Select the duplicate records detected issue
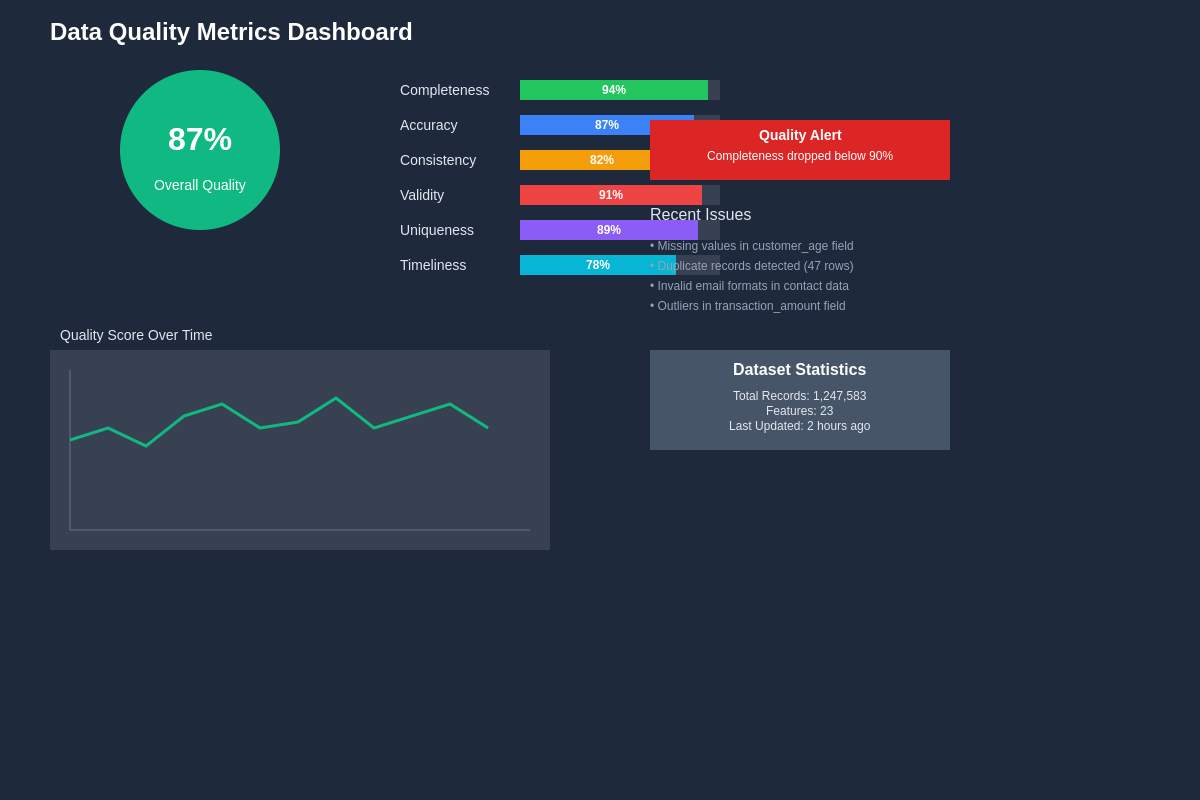This screenshot has height=800, width=1200. 752,266
